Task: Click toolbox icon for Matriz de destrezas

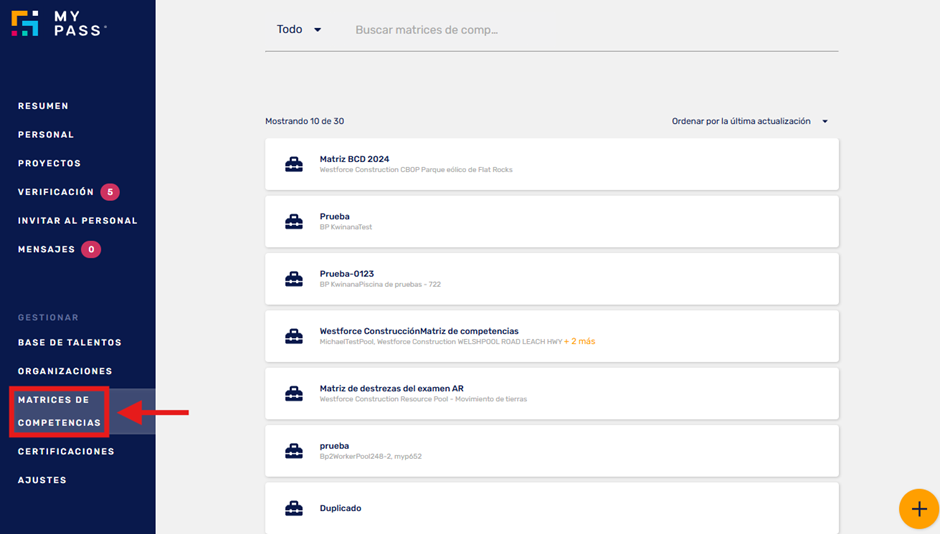Action: [294, 394]
